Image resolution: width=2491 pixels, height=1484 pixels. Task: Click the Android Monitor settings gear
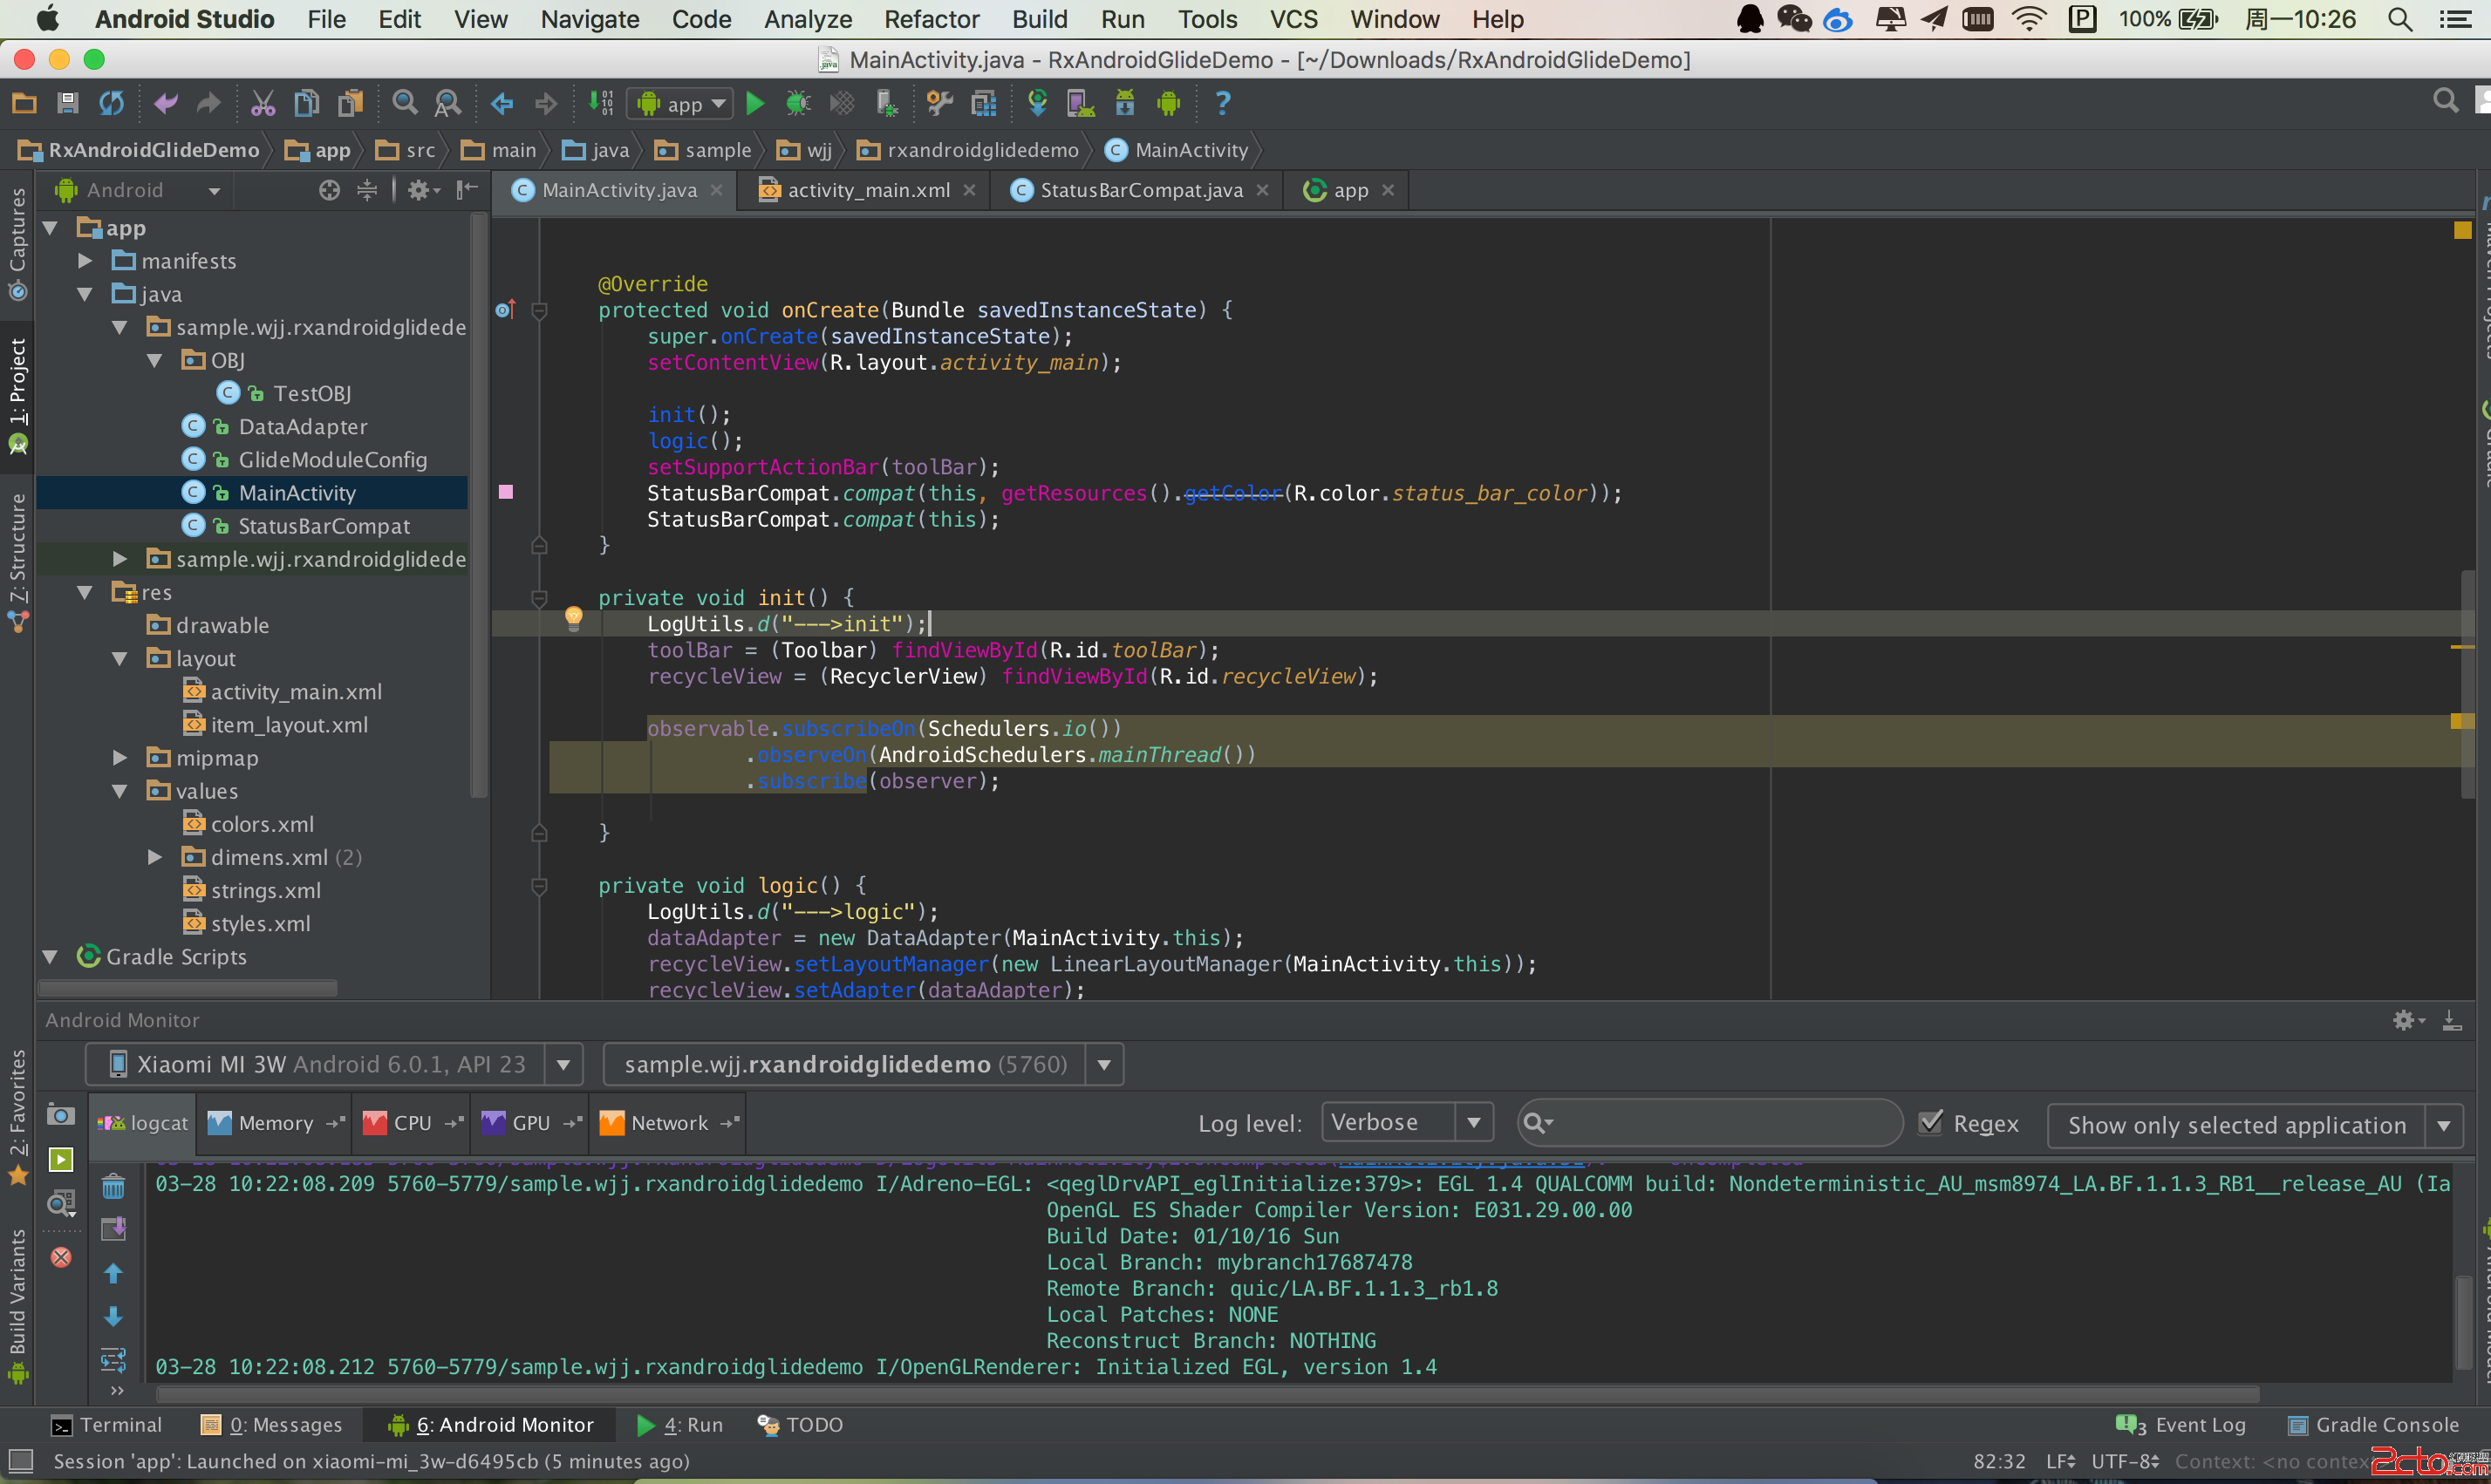tap(2404, 1020)
